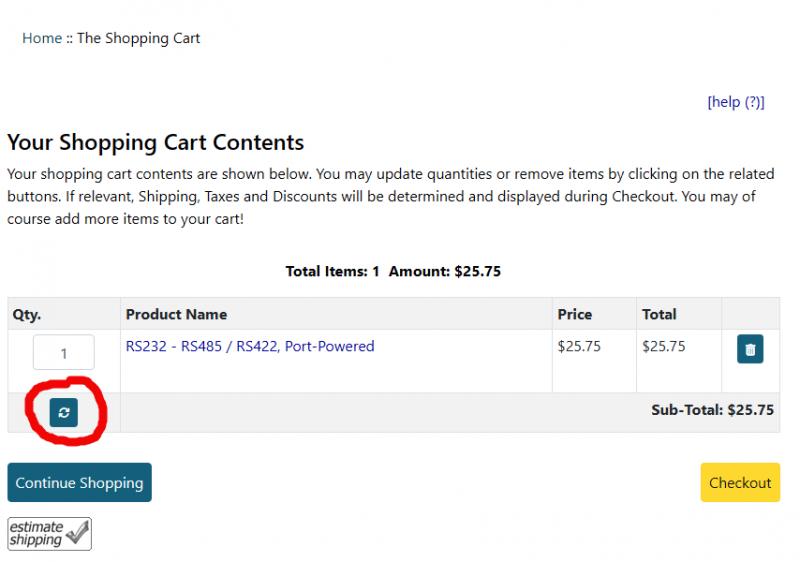Click the Your Shopping Cart Contents heading
This screenshot has width=800, height=562.
coord(156,142)
